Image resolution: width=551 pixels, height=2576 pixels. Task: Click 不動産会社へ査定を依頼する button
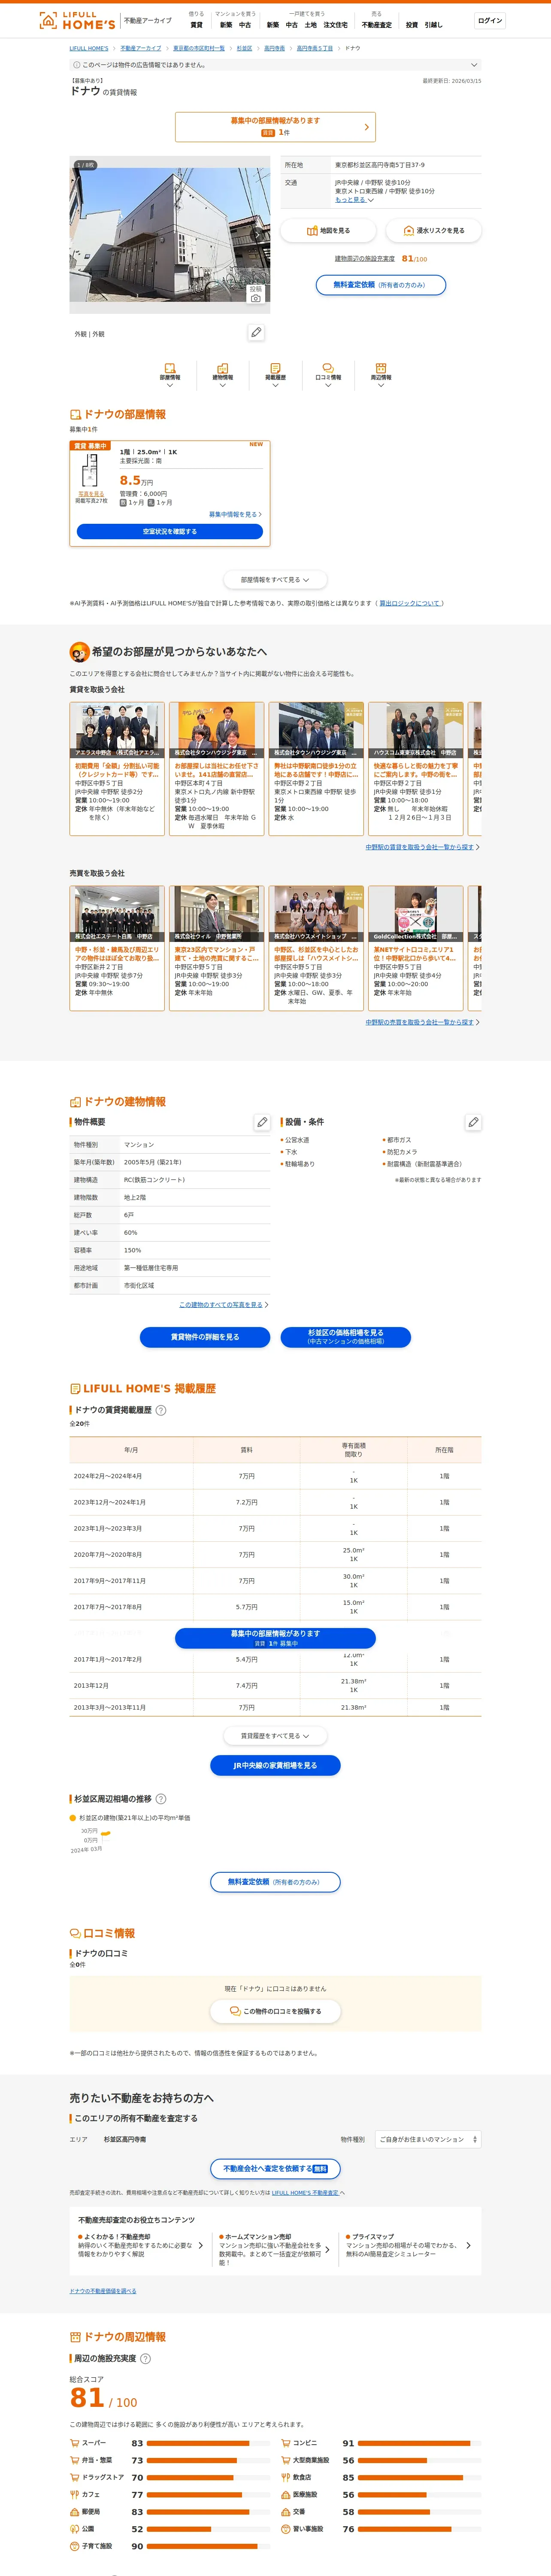tap(275, 2168)
